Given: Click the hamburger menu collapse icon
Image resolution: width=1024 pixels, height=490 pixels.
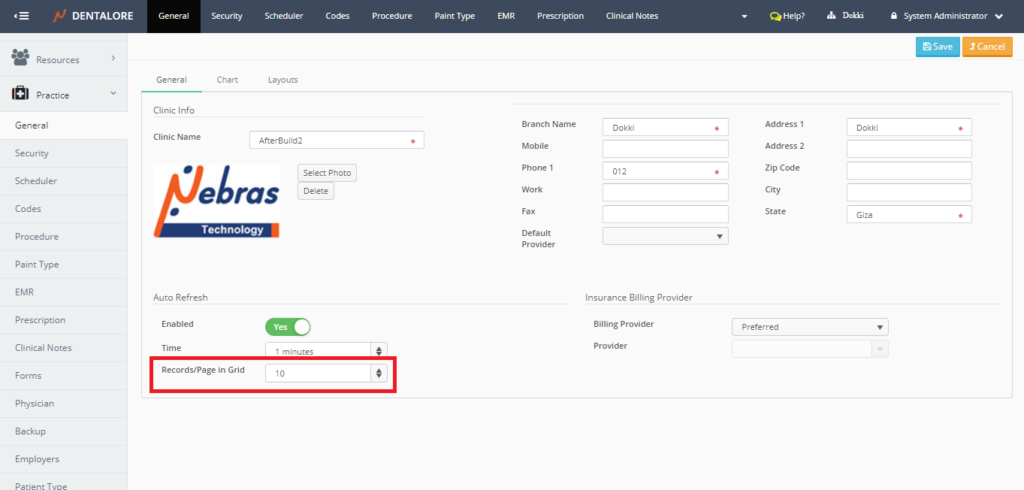Looking at the screenshot, I should click(22, 16).
